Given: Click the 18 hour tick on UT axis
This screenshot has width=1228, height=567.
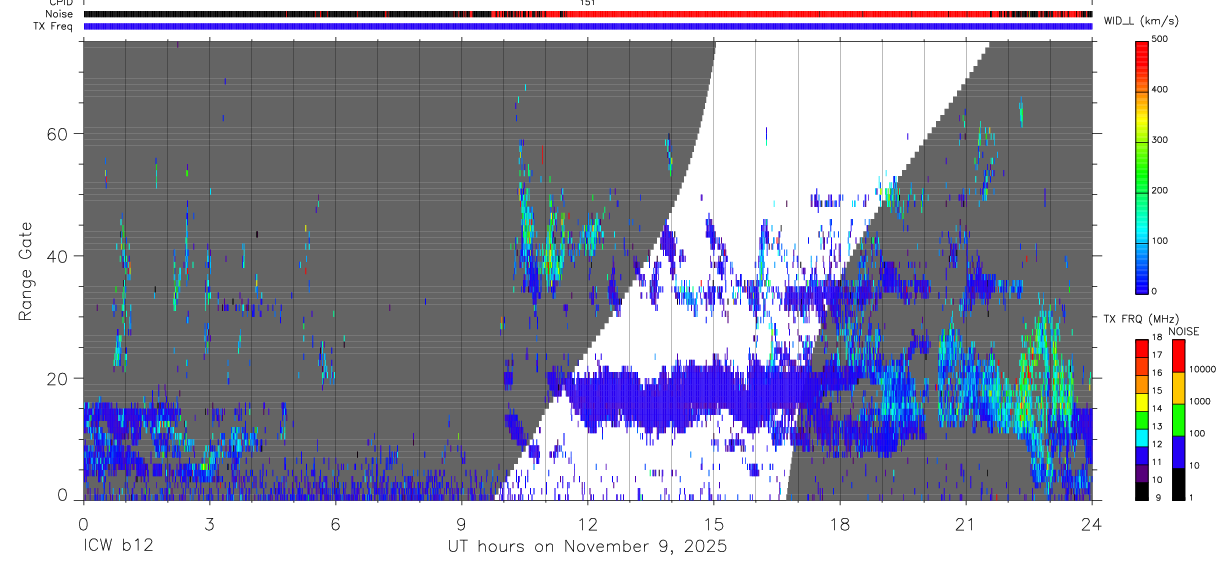Looking at the screenshot, I should coord(840,523).
